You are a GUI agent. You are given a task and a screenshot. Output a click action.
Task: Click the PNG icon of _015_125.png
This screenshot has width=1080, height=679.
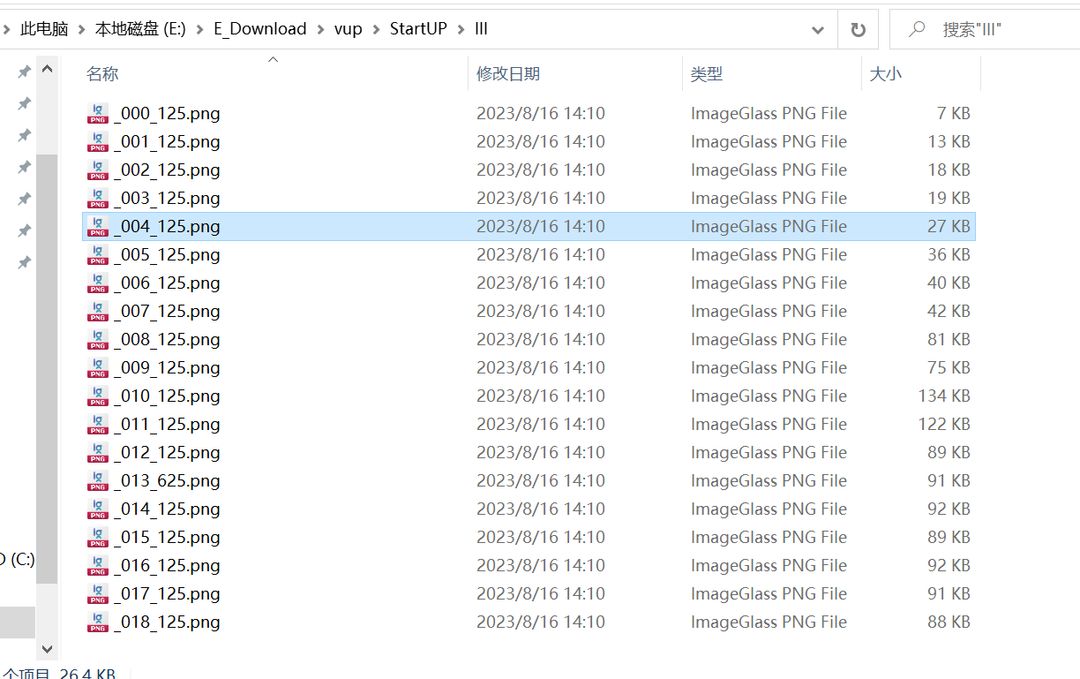click(x=98, y=537)
